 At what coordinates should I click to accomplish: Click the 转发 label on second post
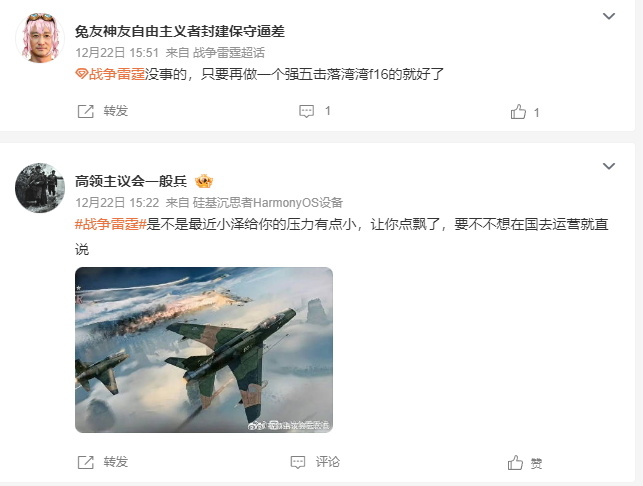point(116,462)
